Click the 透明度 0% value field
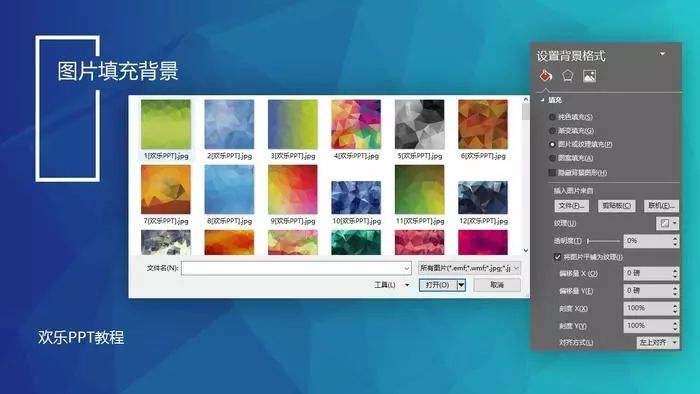The height and width of the screenshot is (394, 700). pos(647,241)
